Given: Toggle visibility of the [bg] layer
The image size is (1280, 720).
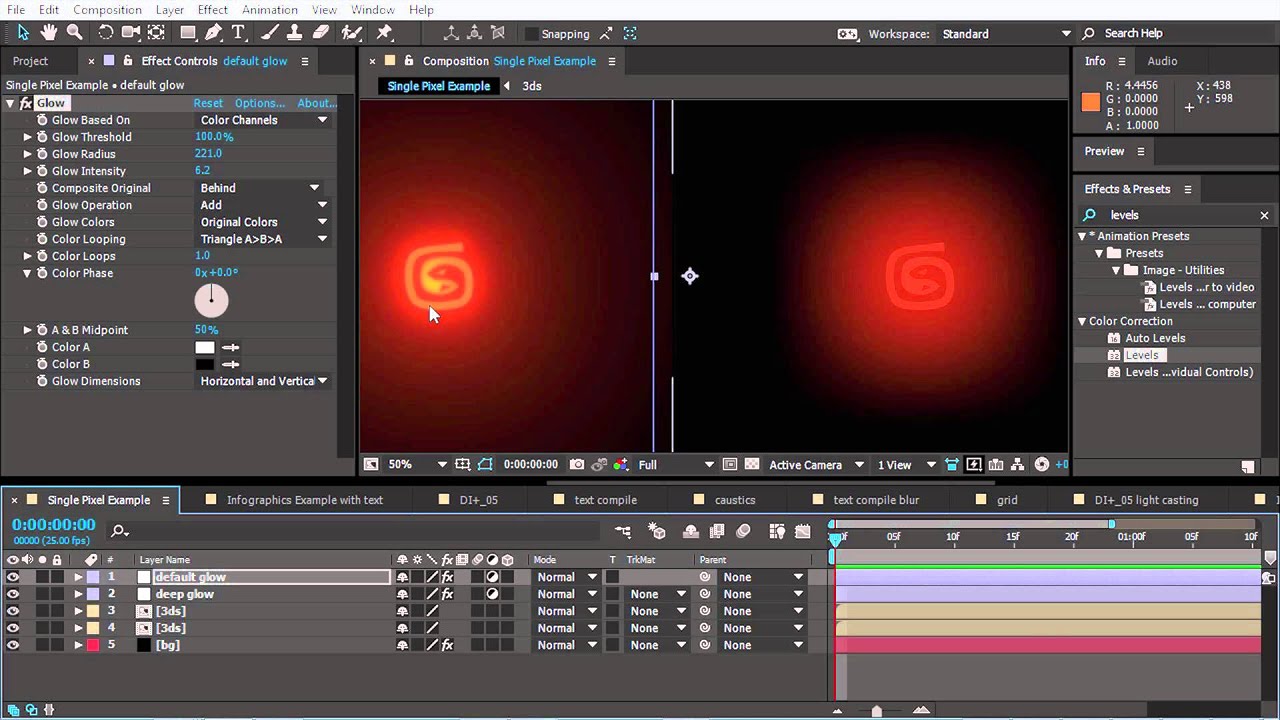Looking at the screenshot, I should click(12, 645).
